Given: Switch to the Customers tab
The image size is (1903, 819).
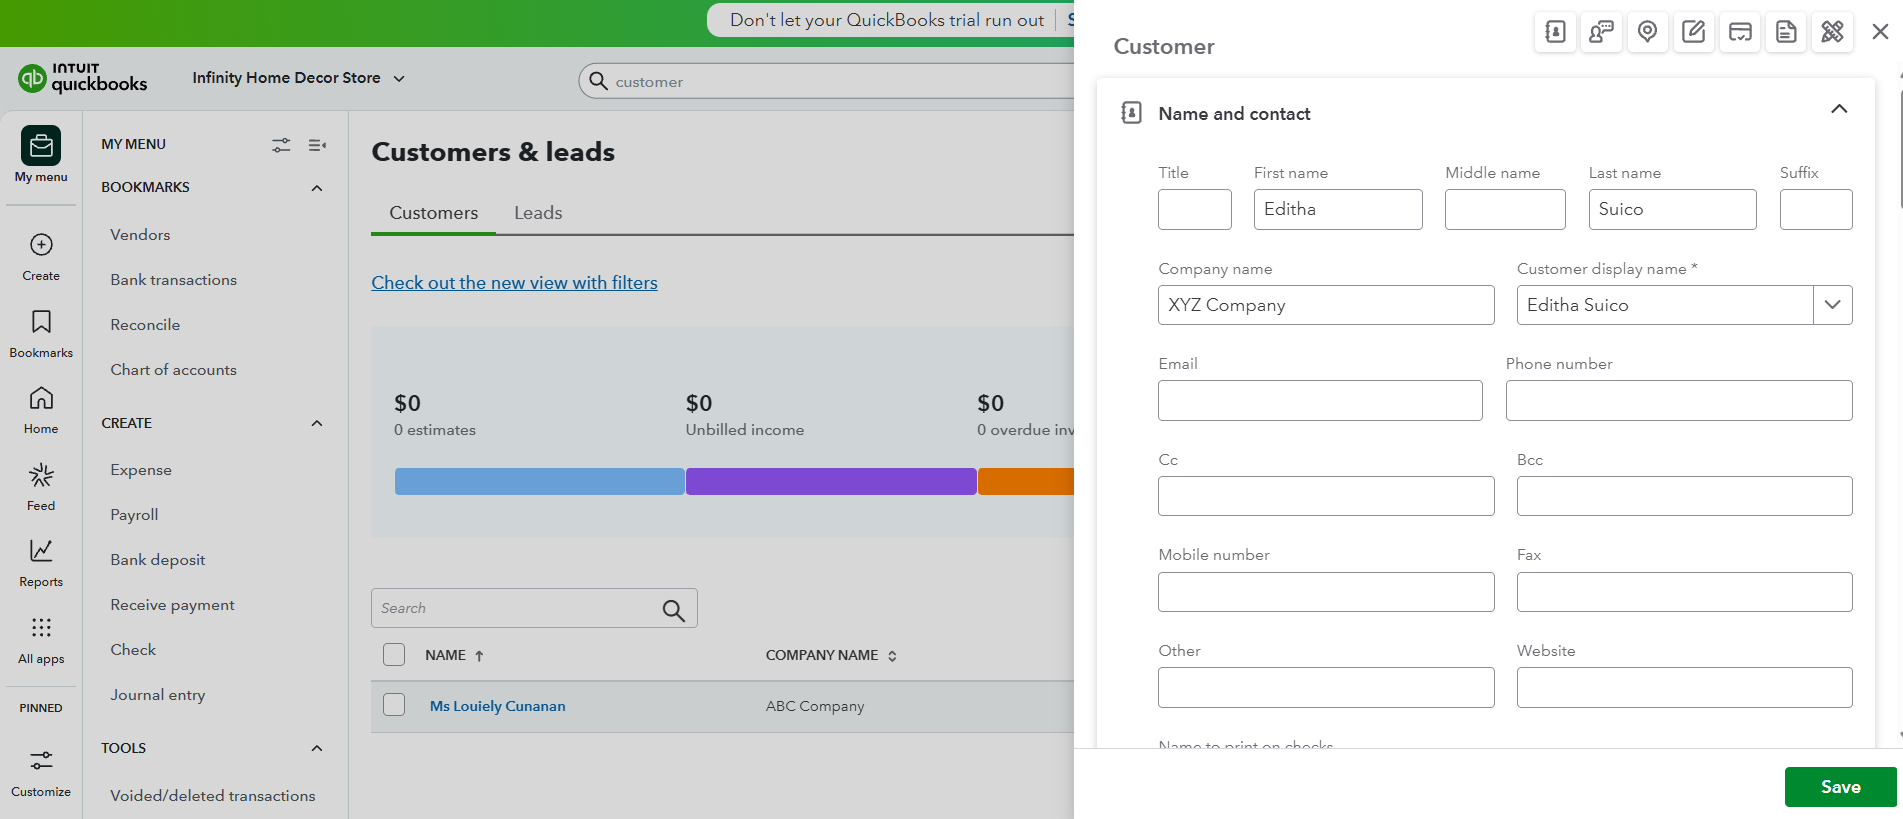Looking at the screenshot, I should tap(433, 213).
